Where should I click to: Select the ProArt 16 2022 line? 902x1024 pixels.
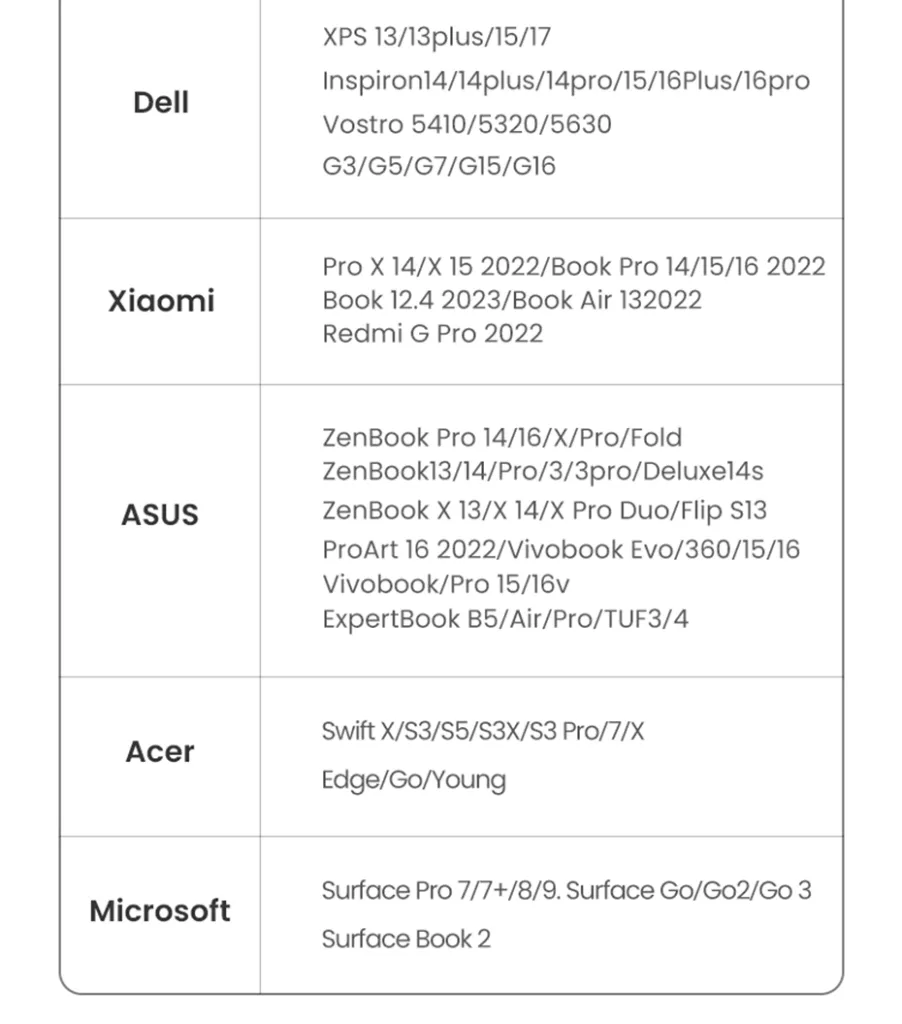(561, 550)
